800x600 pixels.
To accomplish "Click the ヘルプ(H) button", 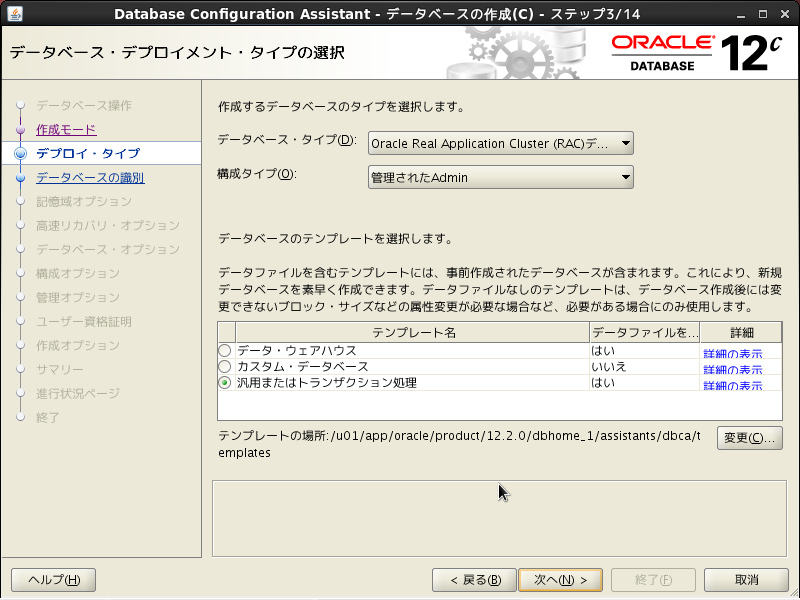I will point(54,580).
